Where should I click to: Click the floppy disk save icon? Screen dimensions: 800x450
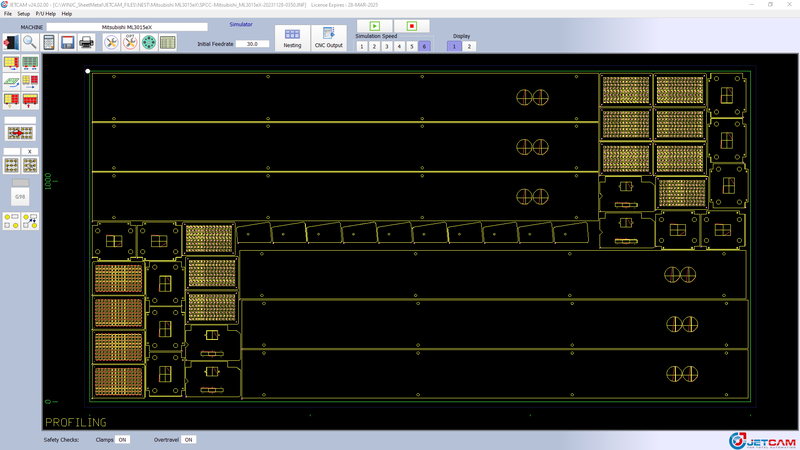(67, 43)
